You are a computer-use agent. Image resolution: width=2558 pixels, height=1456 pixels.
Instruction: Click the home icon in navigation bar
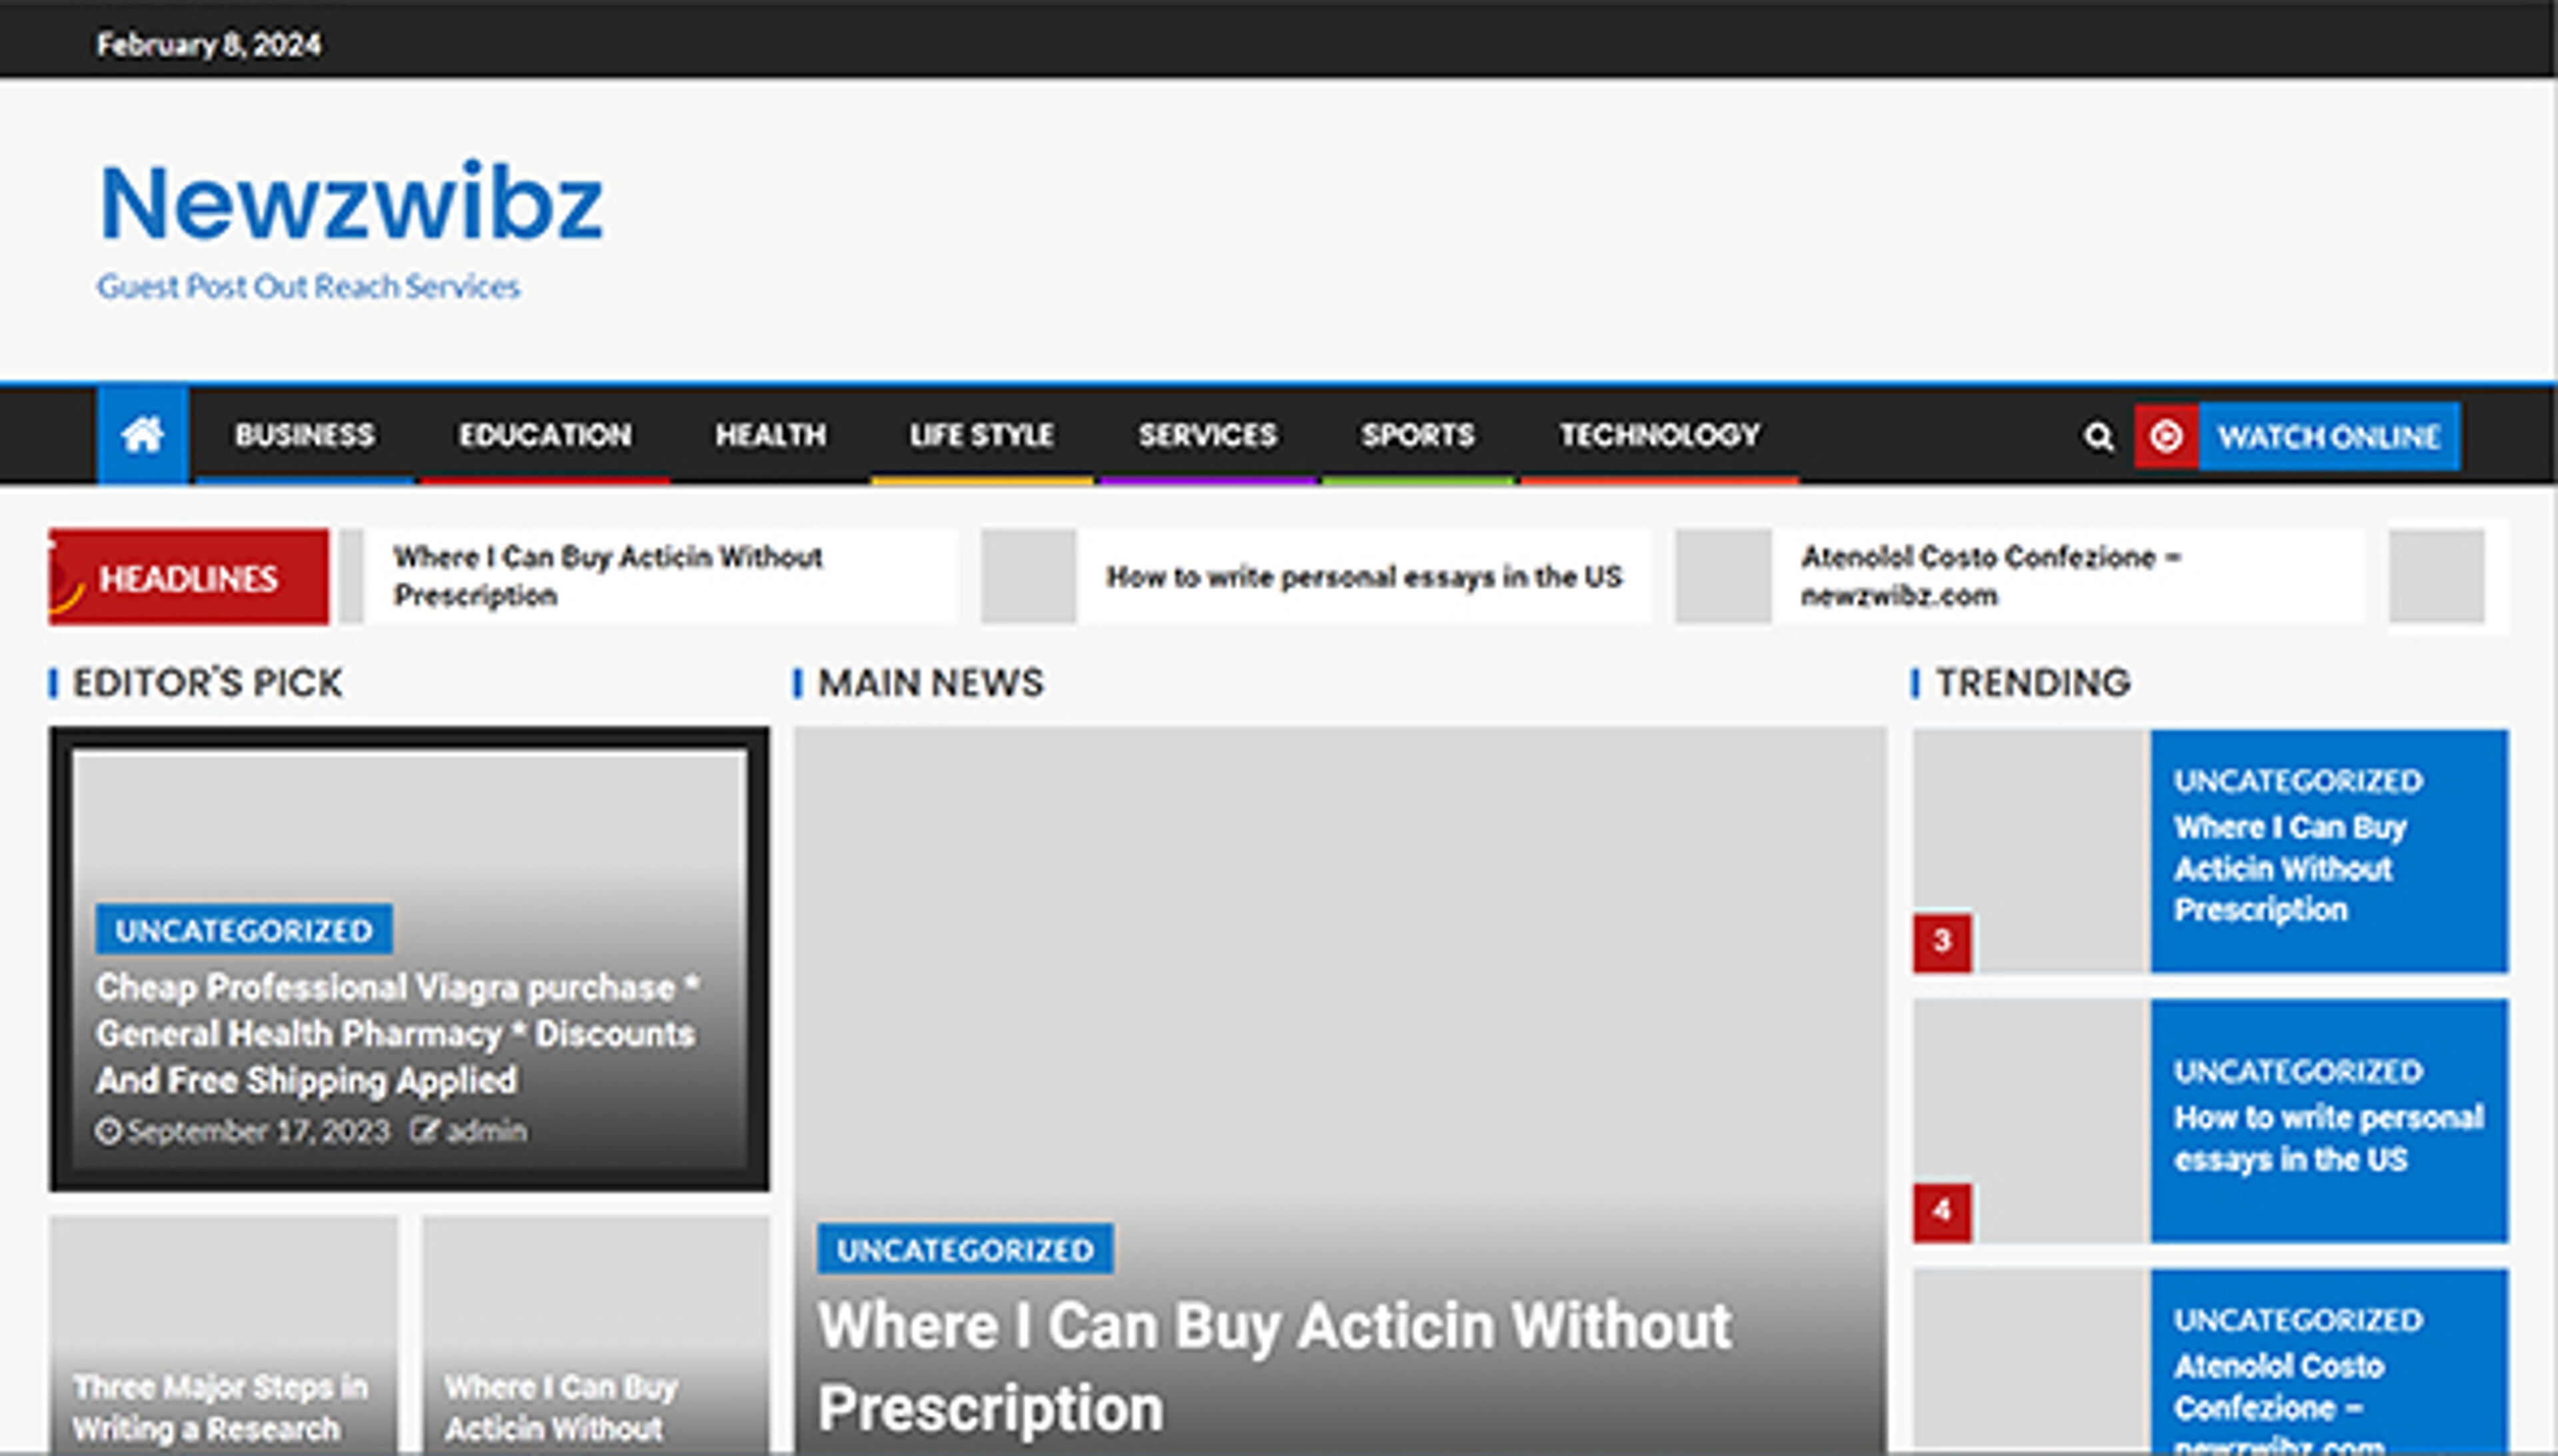[x=143, y=435]
